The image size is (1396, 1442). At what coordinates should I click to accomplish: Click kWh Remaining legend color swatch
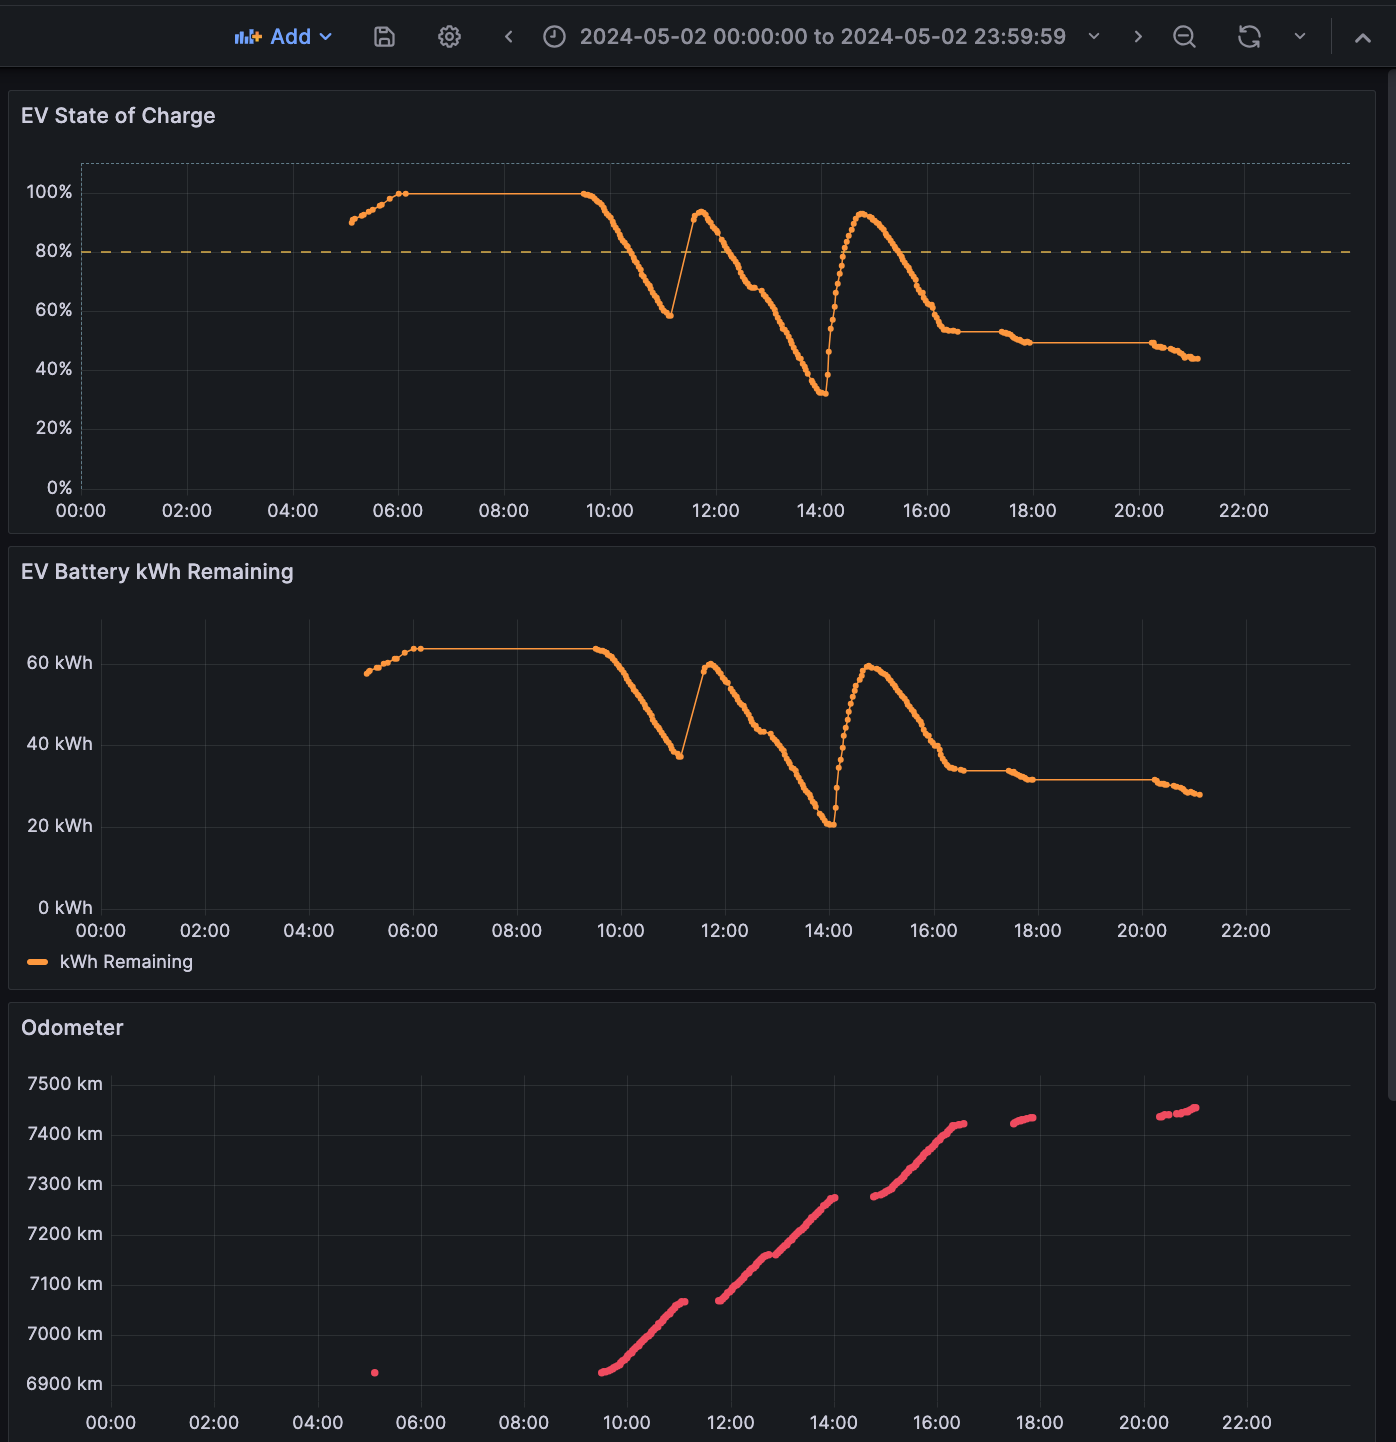pyautogui.click(x=38, y=962)
